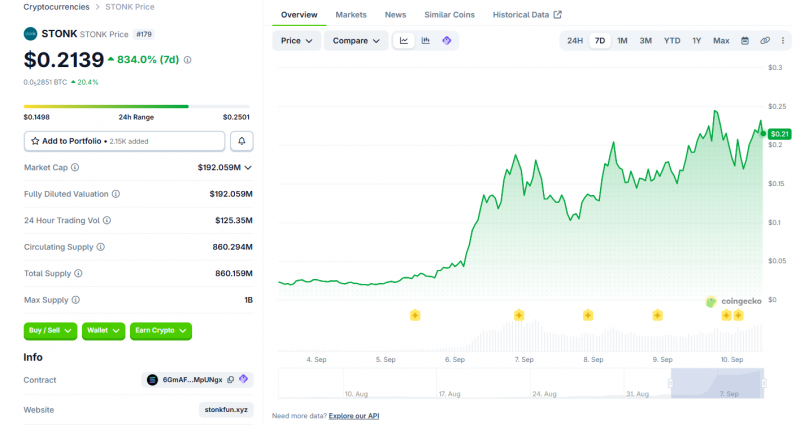Click the Cryptocurrencies breadcrumb link
Screen dimensions: 800x425
coord(56,7)
